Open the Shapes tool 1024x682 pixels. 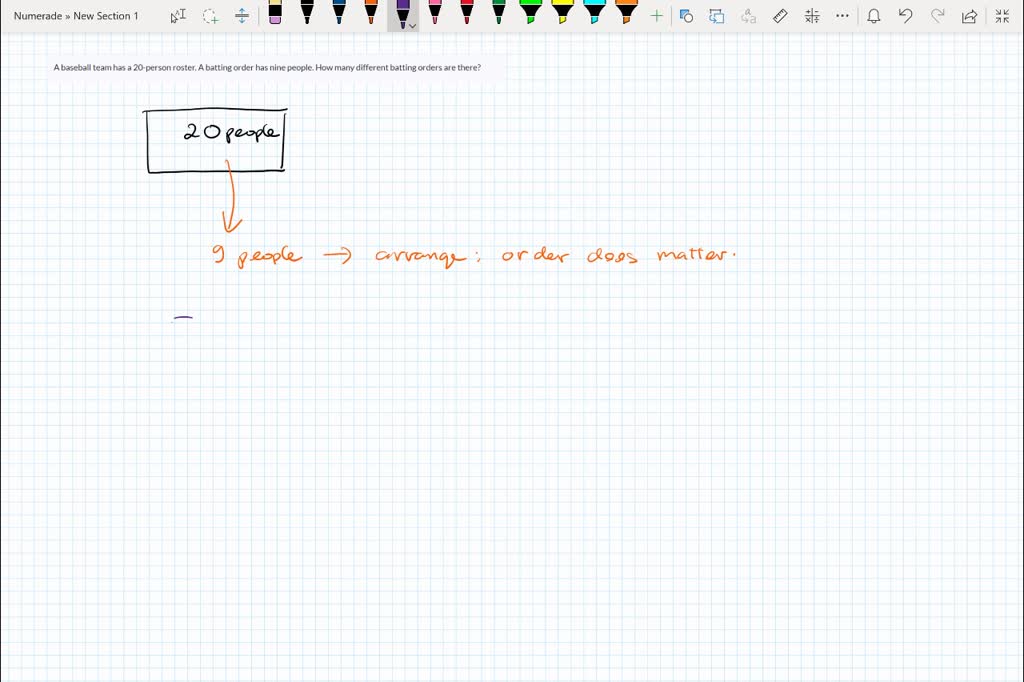pos(686,16)
